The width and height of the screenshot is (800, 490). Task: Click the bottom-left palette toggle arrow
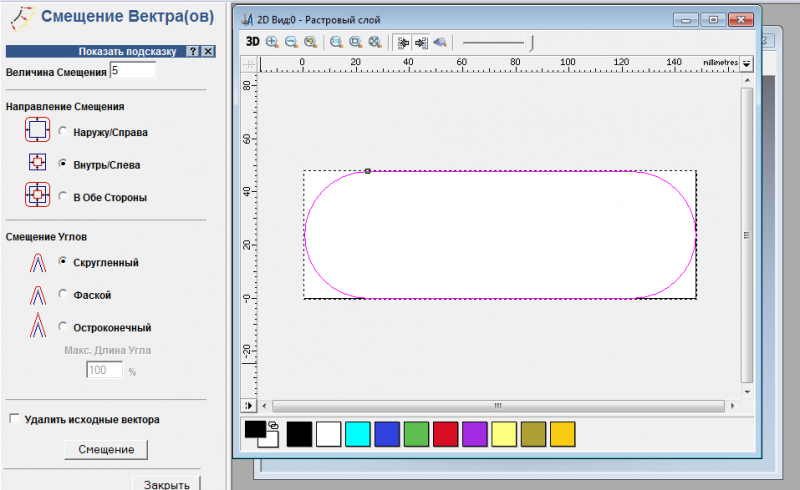(248, 405)
